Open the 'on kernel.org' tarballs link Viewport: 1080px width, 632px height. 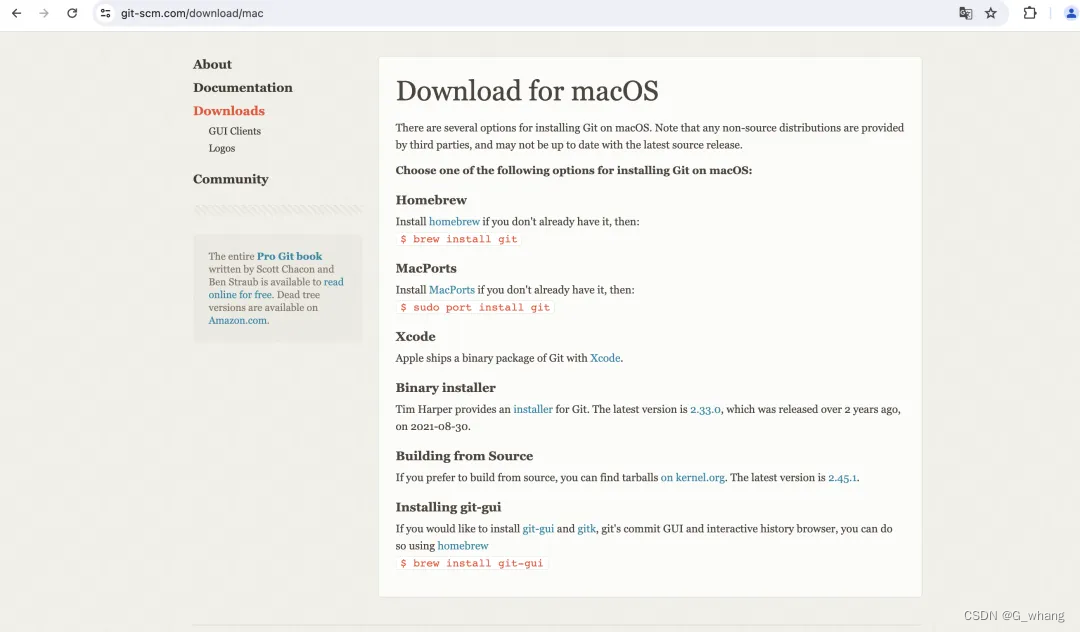click(692, 477)
